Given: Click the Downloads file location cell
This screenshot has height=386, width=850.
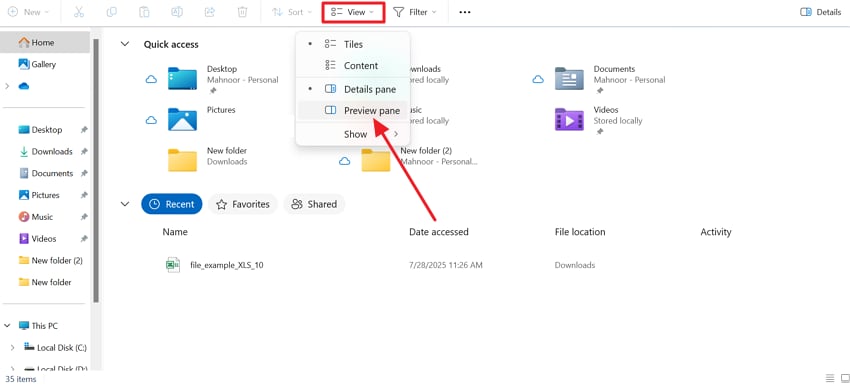Looking at the screenshot, I should pos(575,266).
